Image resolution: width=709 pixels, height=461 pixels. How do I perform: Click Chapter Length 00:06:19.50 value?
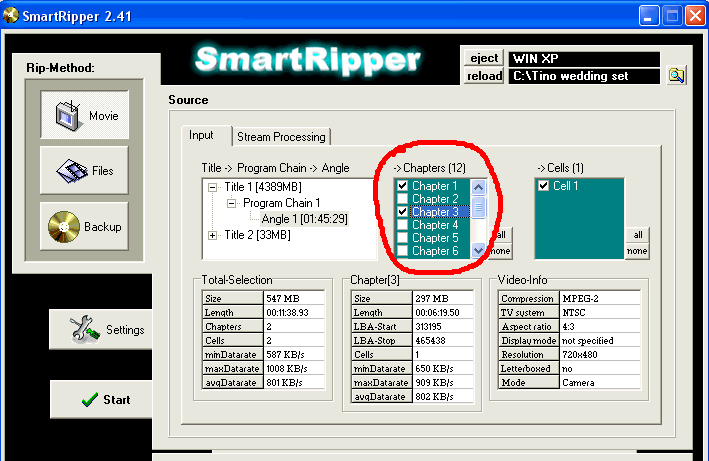point(443,312)
